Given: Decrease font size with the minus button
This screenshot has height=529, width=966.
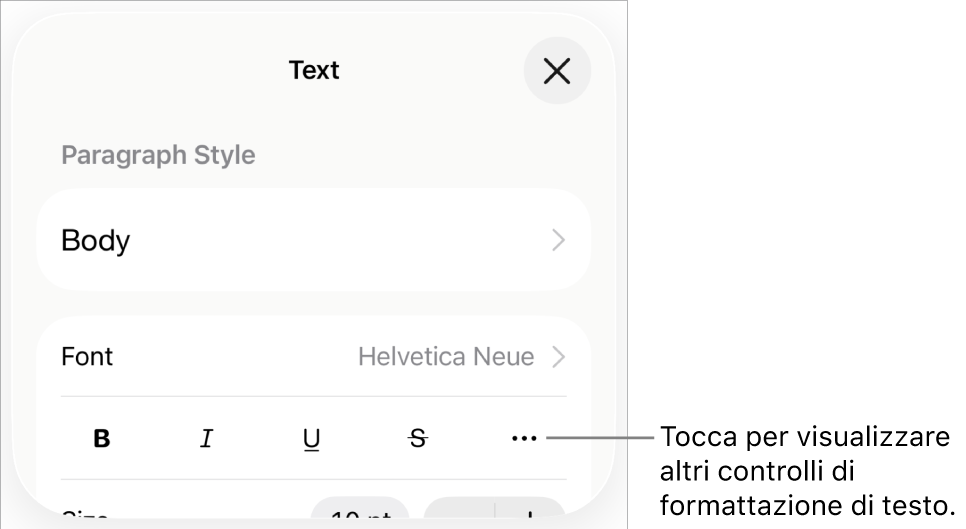Looking at the screenshot, I should click(459, 515).
